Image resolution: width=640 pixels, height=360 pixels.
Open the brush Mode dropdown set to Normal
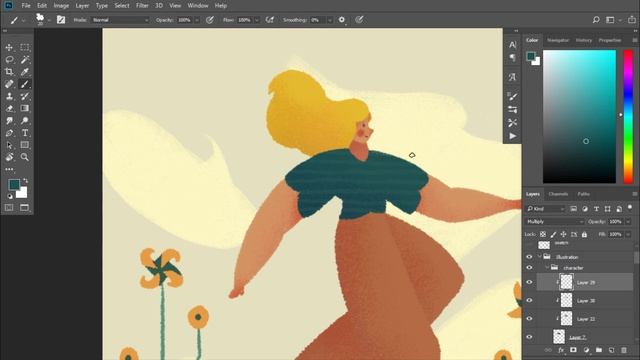pyautogui.click(x=120, y=20)
